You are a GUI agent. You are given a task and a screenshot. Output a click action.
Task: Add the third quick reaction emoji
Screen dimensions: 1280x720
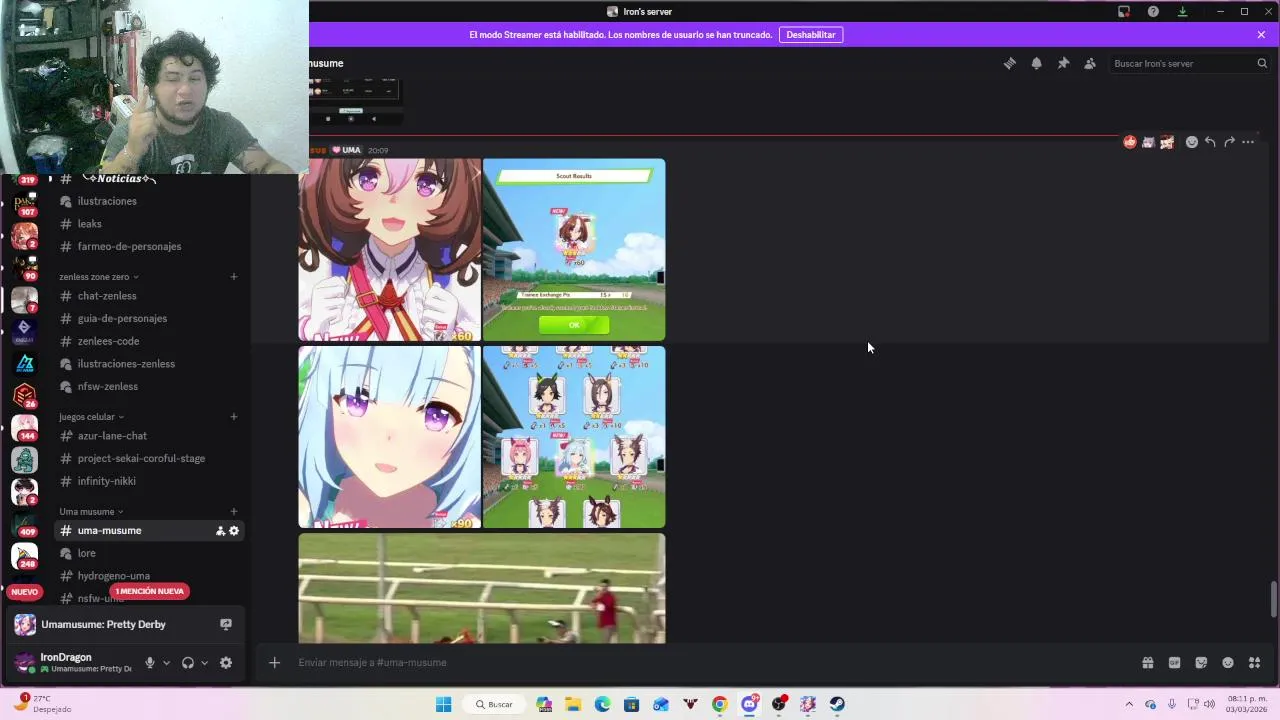point(1167,142)
